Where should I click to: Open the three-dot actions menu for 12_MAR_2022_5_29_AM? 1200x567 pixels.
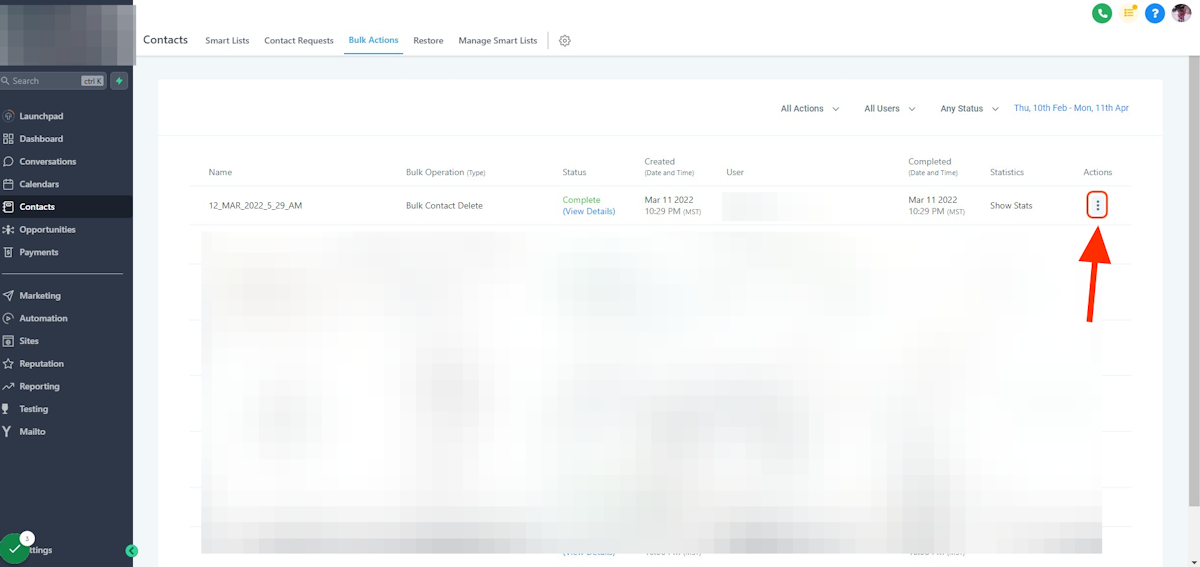click(1098, 205)
